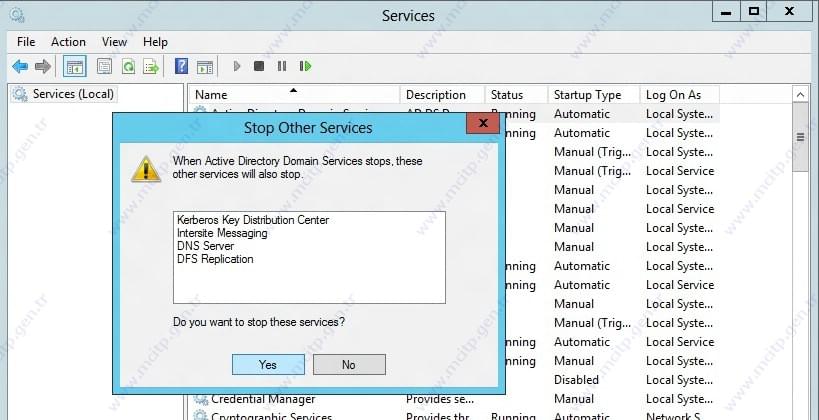
Task: Select the Cryptographic Services row
Action: click(x=454, y=416)
